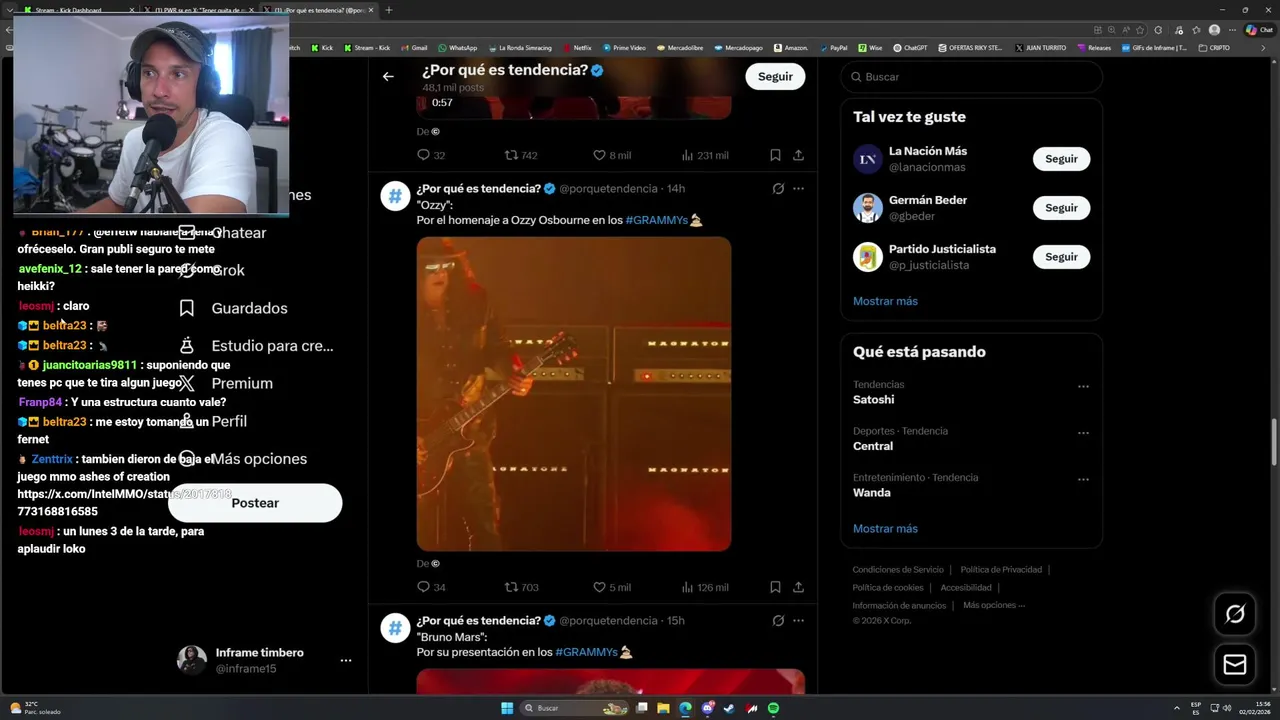Screen dimensions: 1280x720
Task: Open the Más opciones sidebar item
Action: pos(242,459)
